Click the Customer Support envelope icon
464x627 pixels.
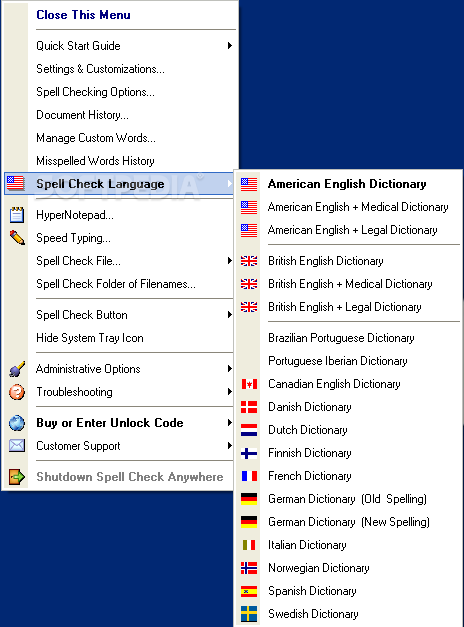click(x=17, y=445)
